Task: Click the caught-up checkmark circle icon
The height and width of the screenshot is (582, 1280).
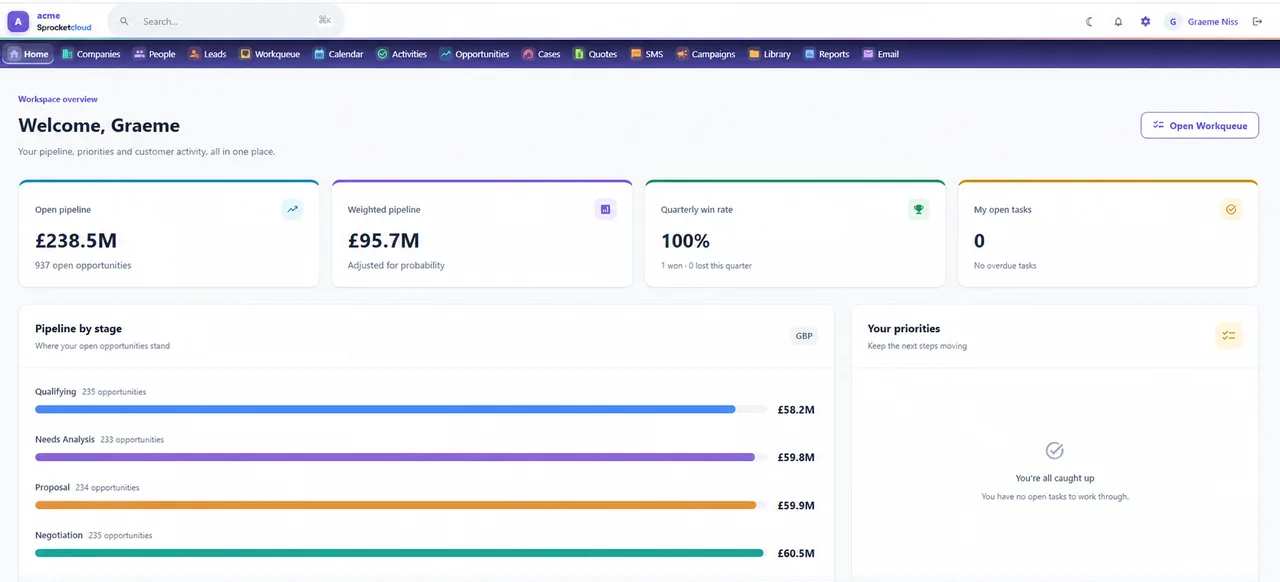Action: pos(1054,451)
